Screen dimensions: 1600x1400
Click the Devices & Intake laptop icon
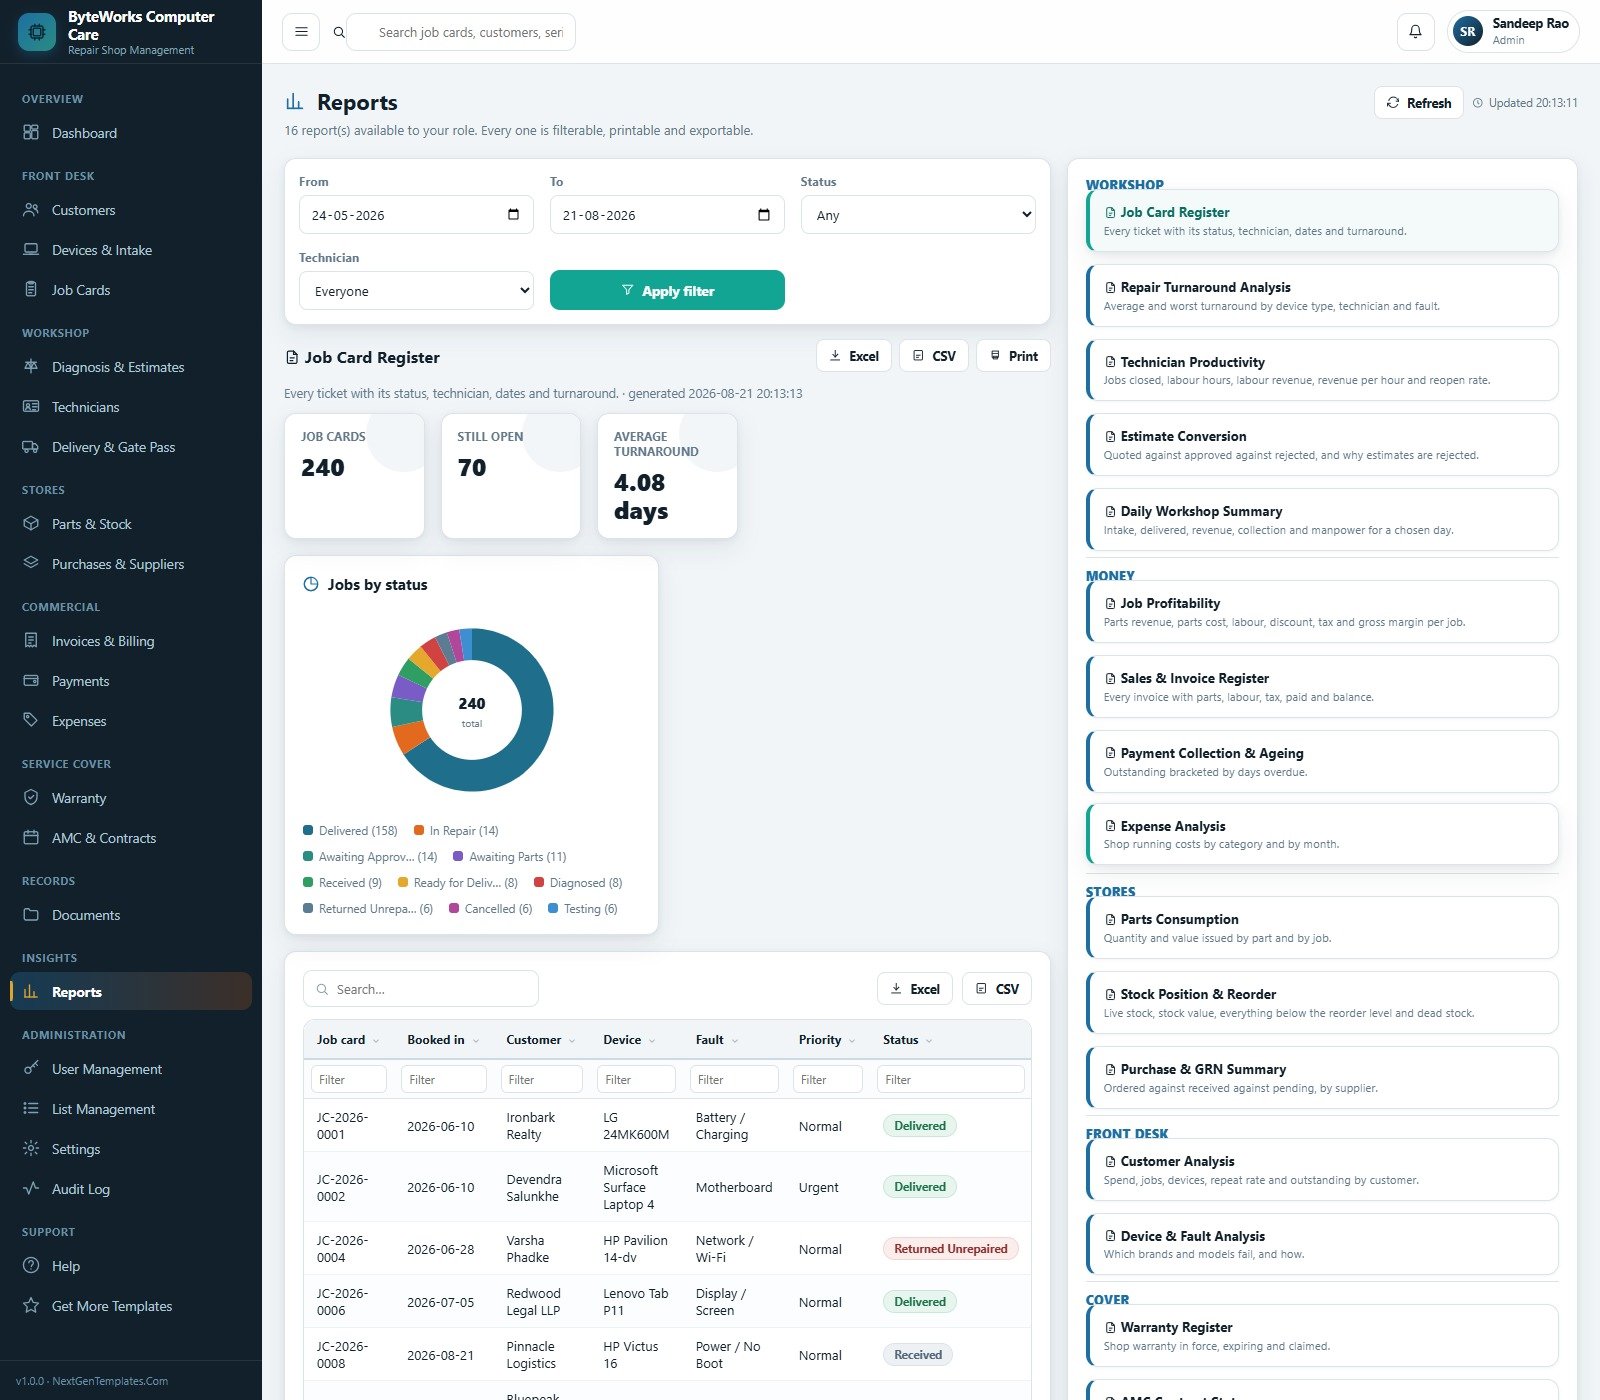point(31,250)
